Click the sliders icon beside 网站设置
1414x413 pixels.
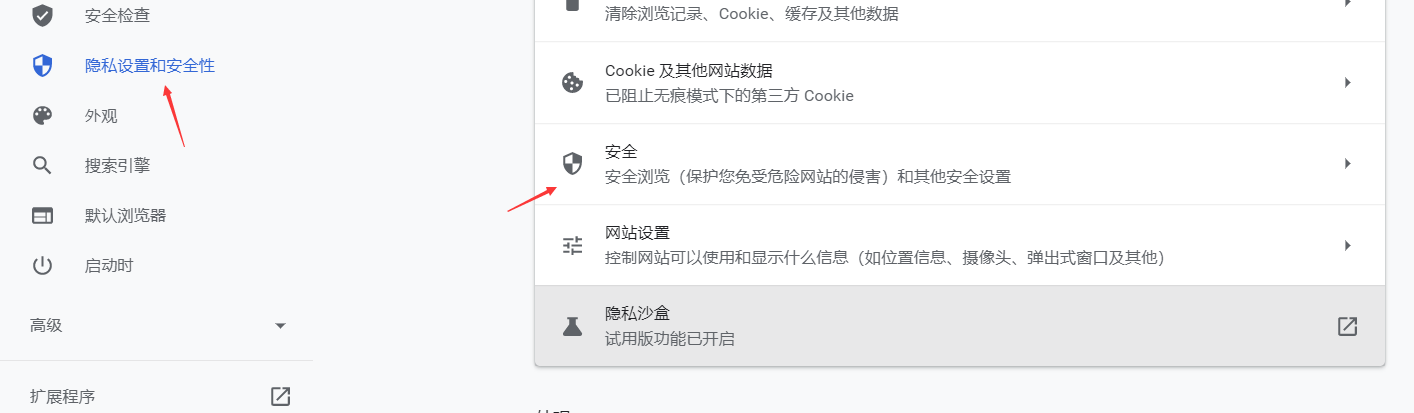(x=572, y=246)
